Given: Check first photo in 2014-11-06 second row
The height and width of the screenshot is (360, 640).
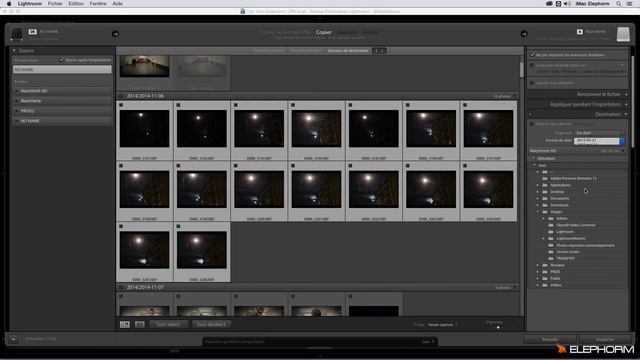Looking at the screenshot, I should (x=121, y=166).
